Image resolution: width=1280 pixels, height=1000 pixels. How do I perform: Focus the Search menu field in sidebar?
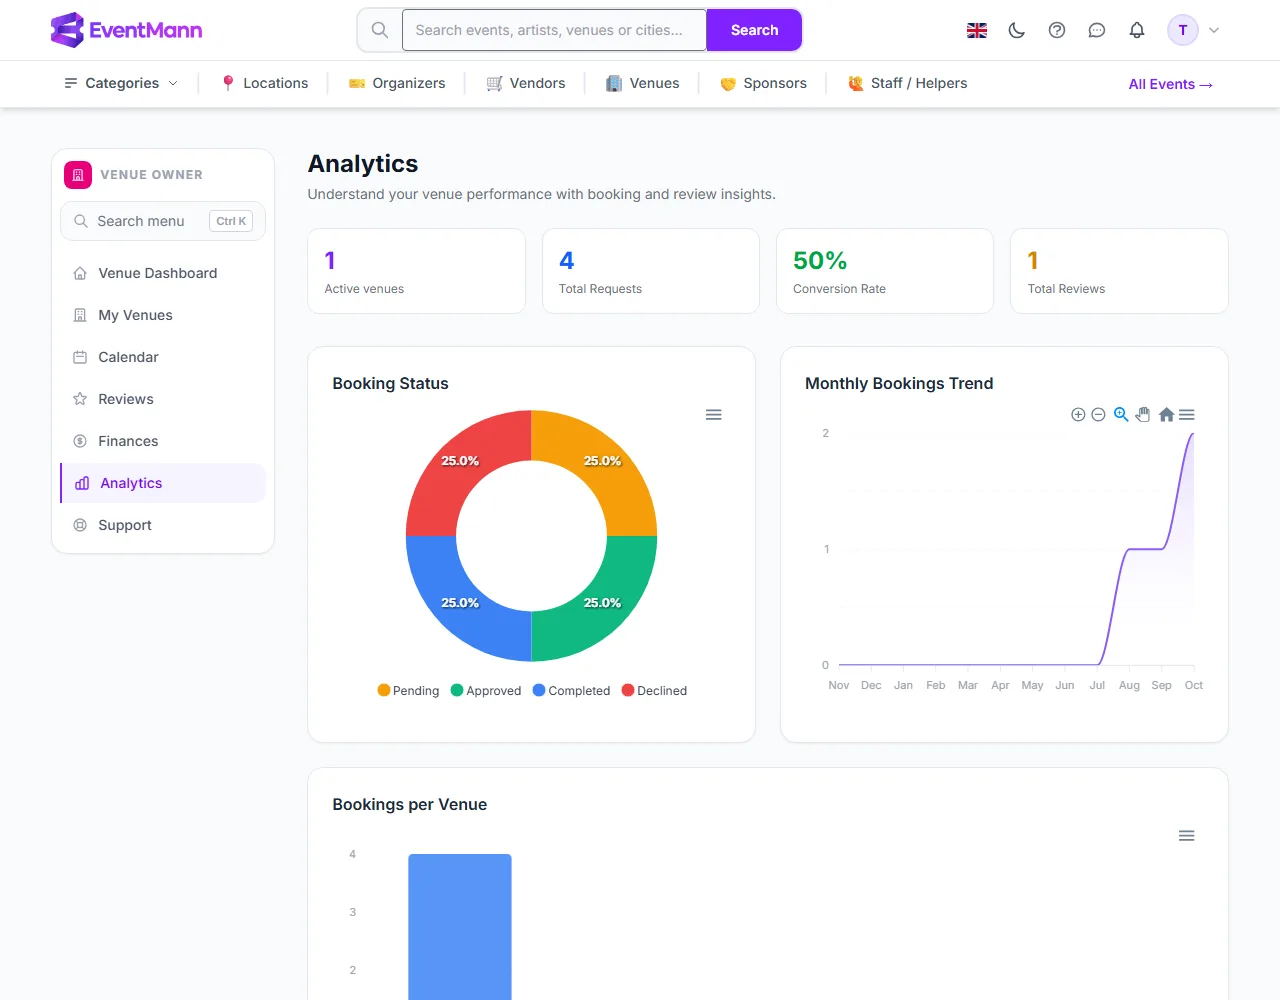coord(163,221)
